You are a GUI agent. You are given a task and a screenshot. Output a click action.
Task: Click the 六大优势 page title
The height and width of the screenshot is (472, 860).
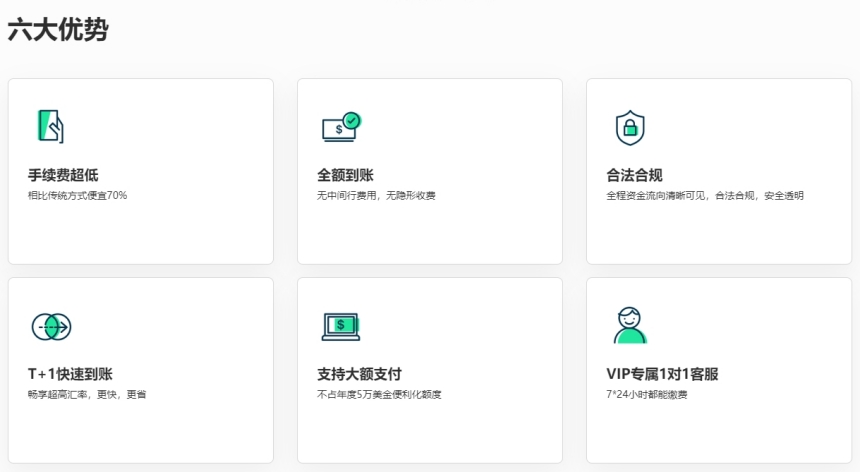point(58,30)
